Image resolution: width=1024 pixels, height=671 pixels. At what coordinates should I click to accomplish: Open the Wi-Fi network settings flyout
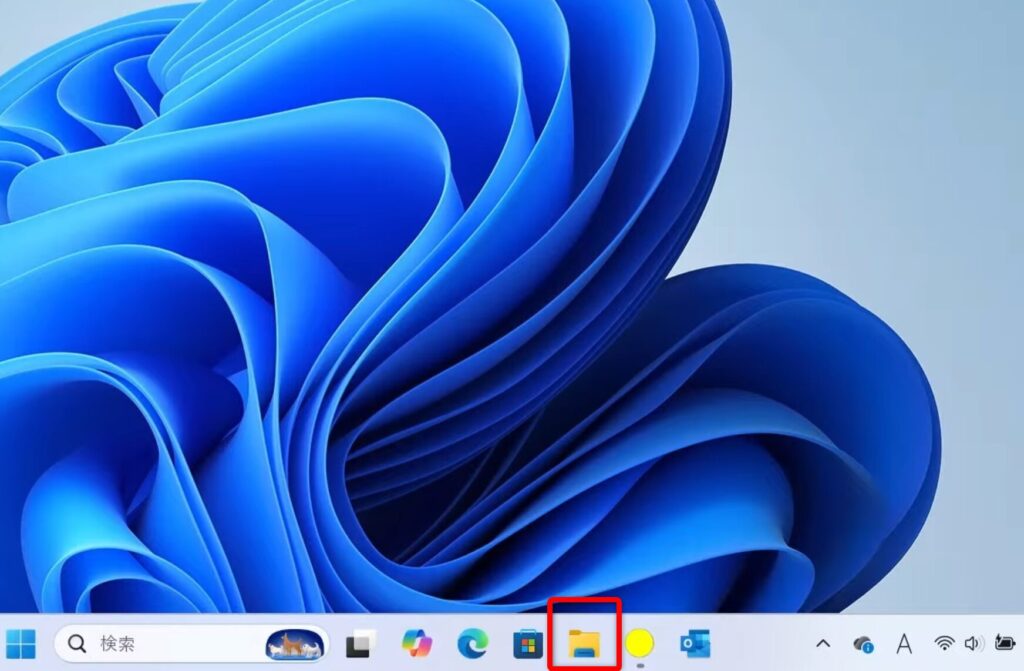944,643
